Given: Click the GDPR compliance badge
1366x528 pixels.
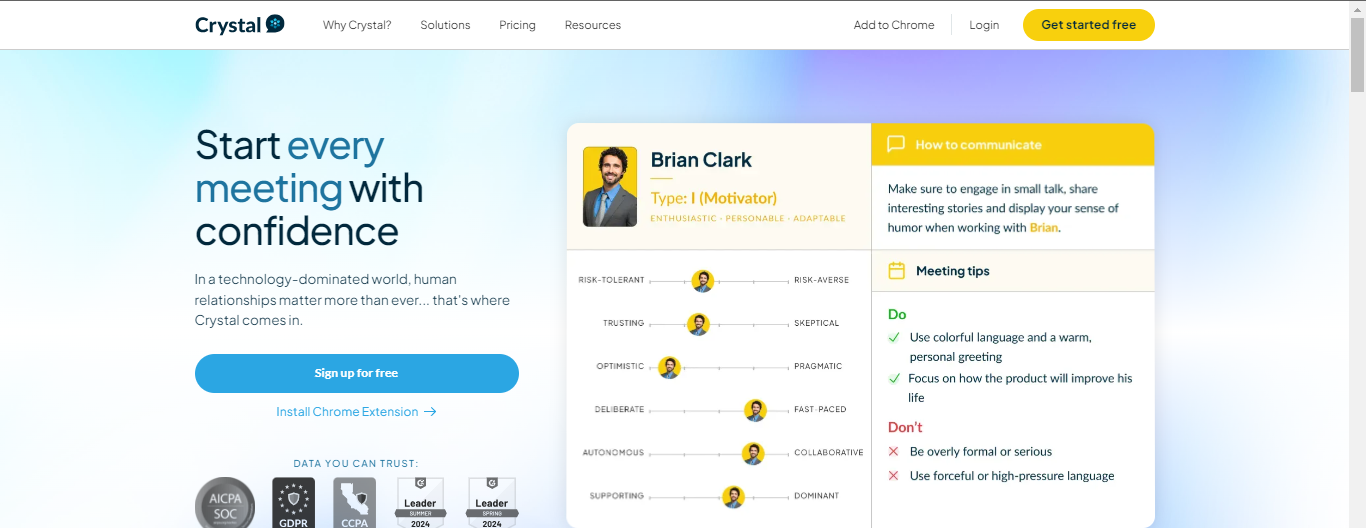Looking at the screenshot, I should 293,503.
